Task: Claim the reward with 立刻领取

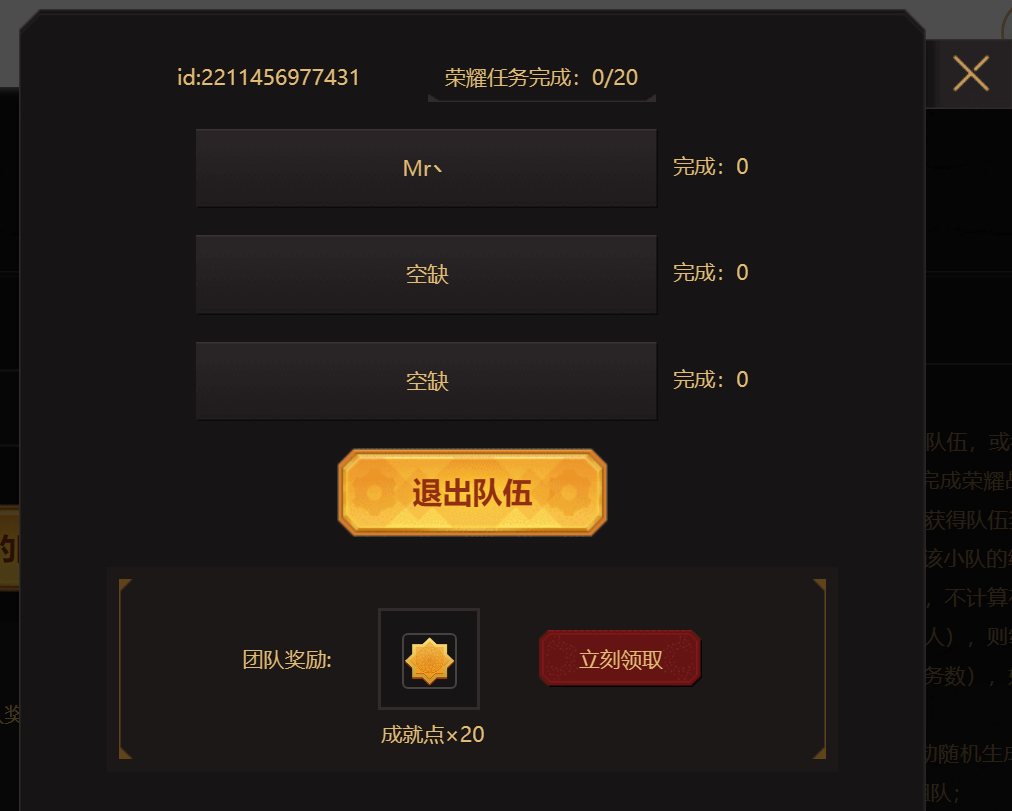Action: 620,659
